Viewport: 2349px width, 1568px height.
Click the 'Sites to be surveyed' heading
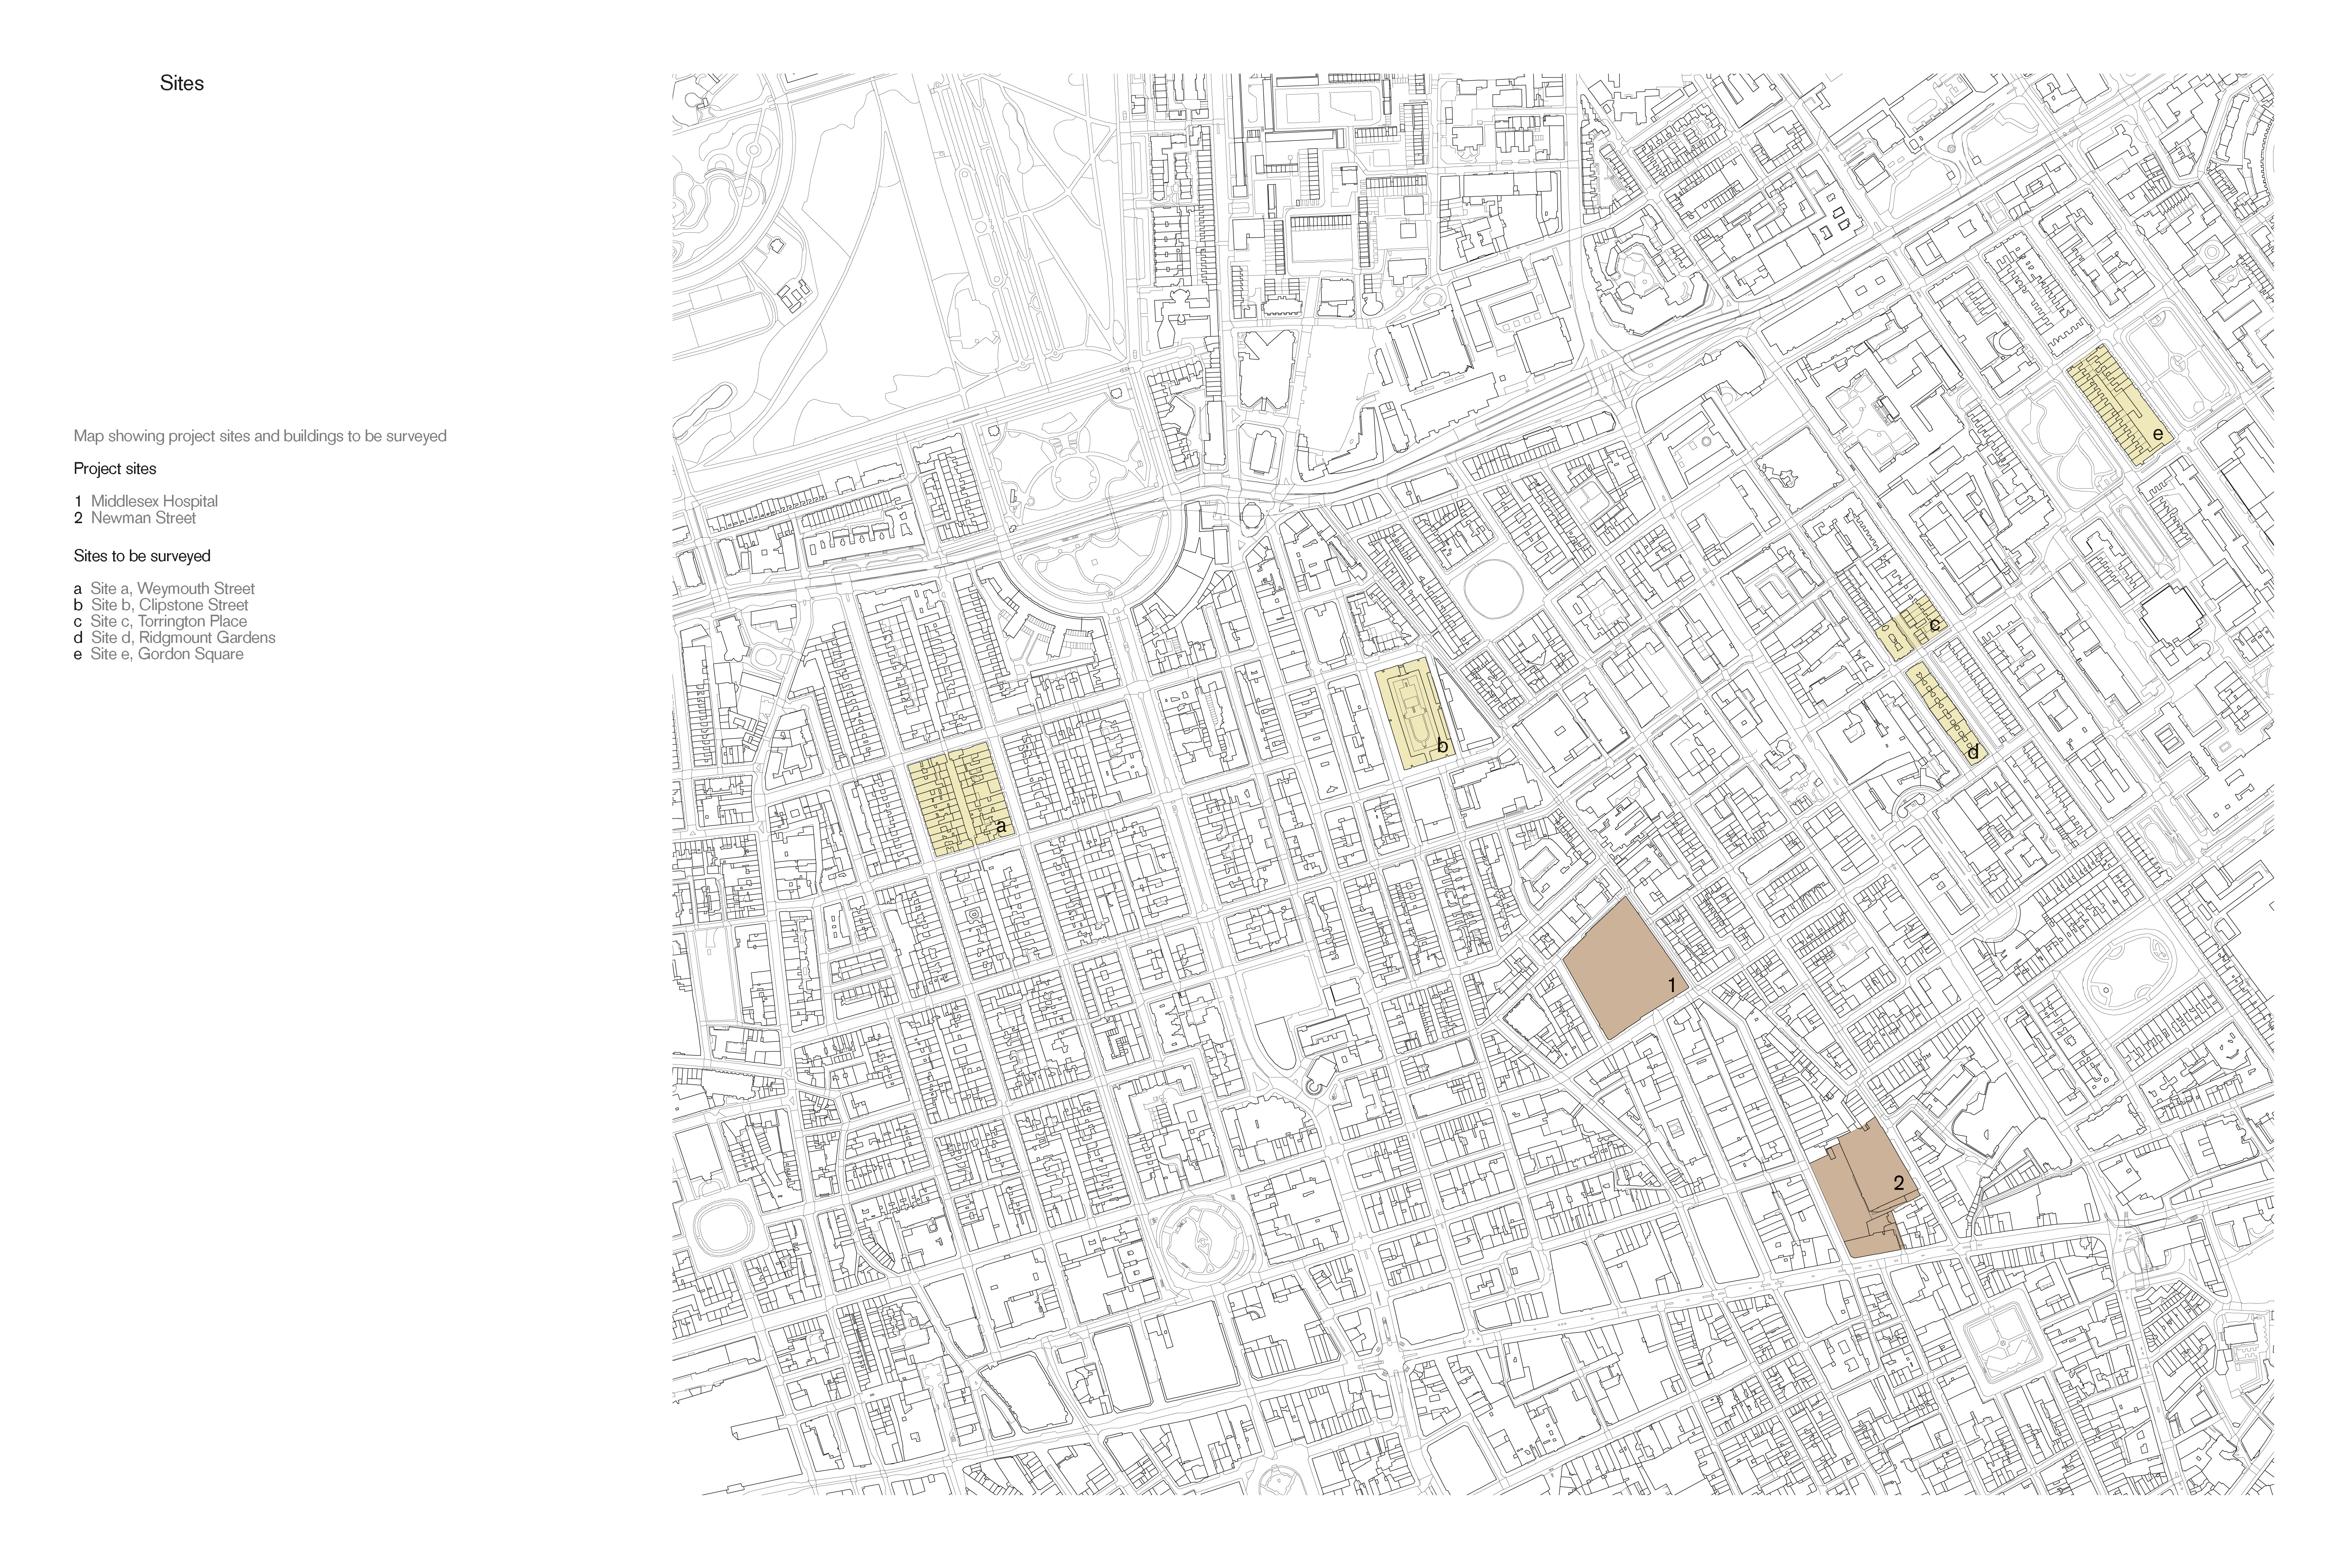142,556
